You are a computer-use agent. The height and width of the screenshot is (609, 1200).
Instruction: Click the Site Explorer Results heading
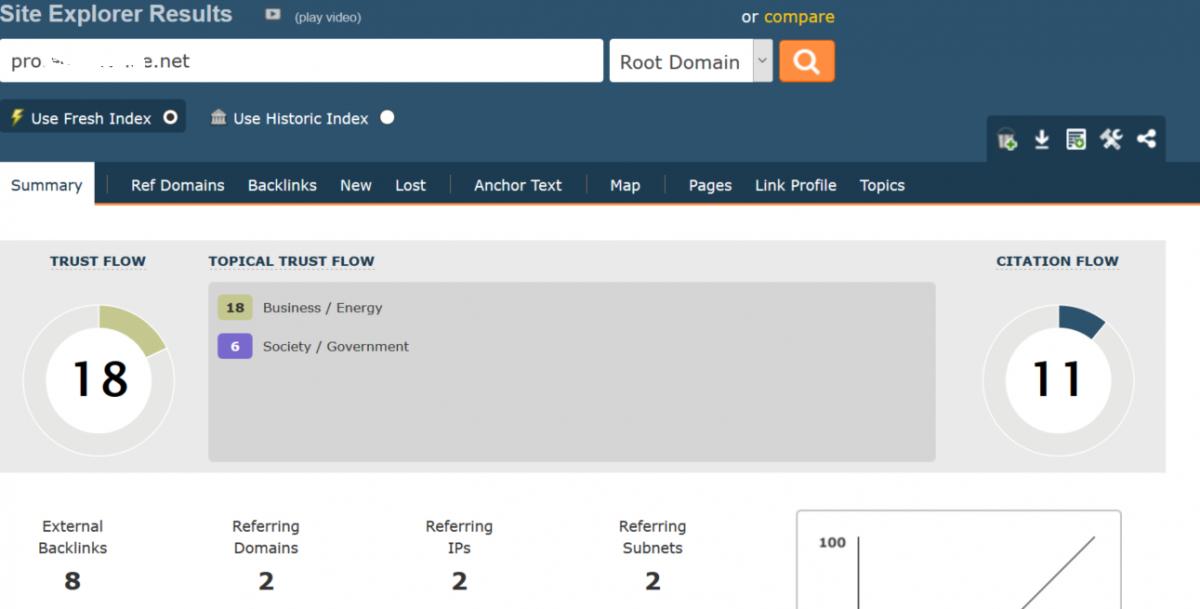click(116, 14)
